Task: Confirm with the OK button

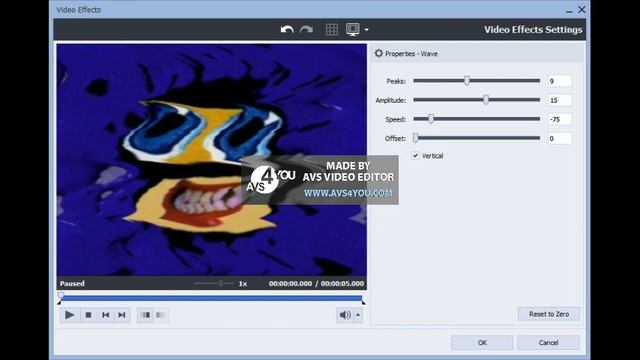Action: coord(482,342)
